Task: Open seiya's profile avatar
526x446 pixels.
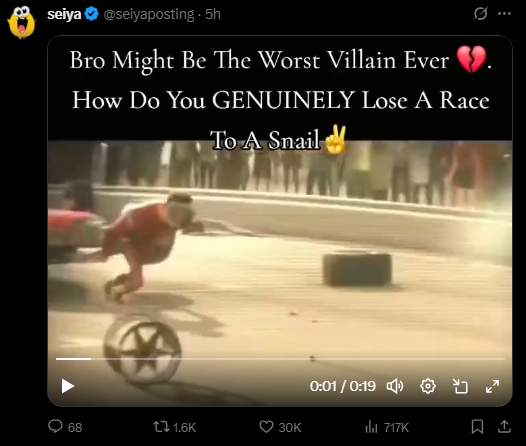Action: tap(21, 22)
